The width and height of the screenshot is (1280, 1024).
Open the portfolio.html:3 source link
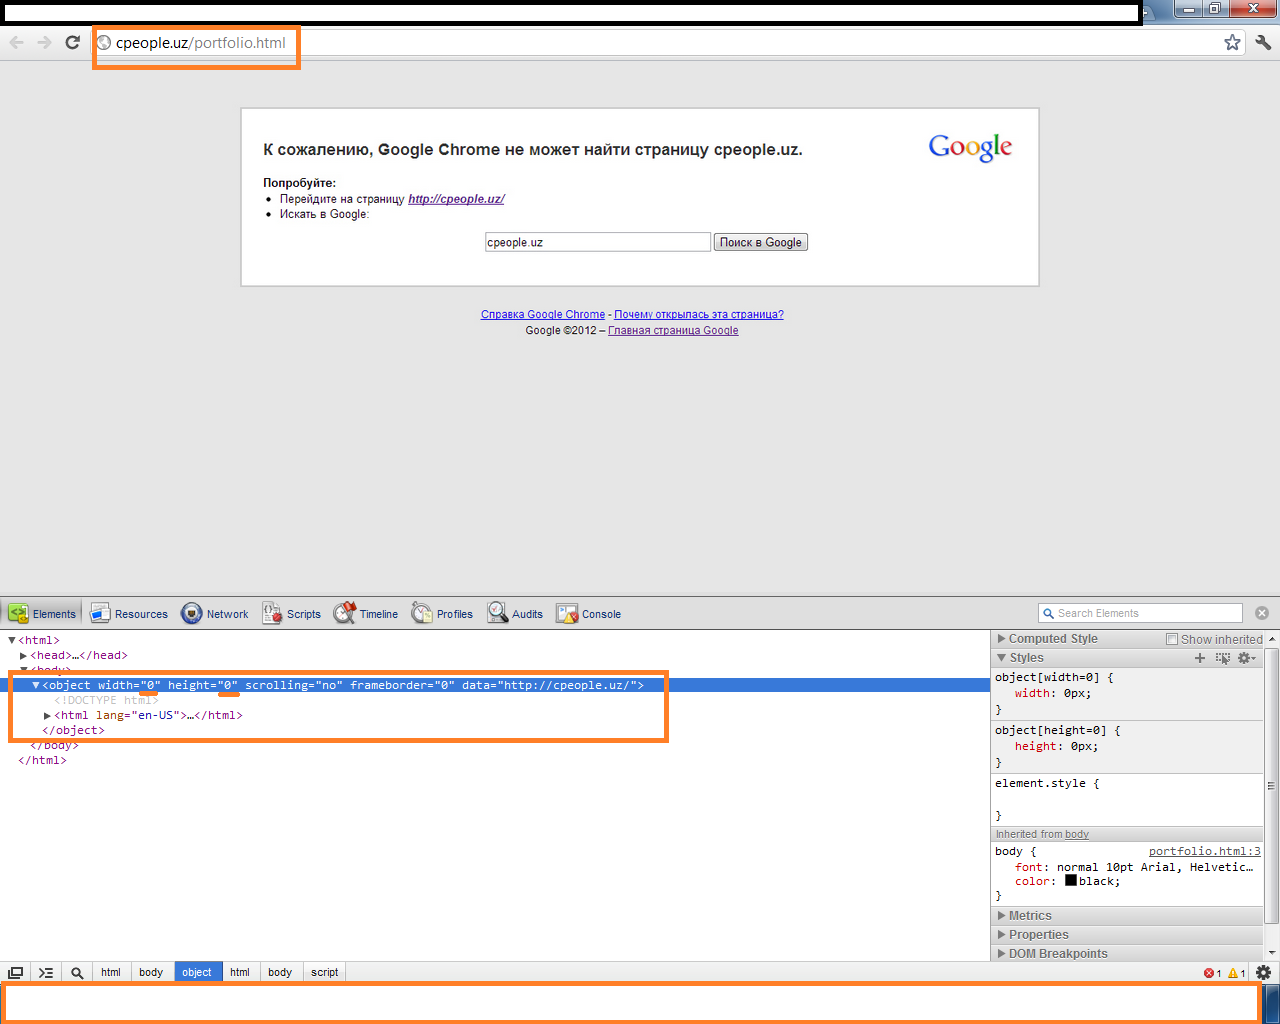[1205, 851]
